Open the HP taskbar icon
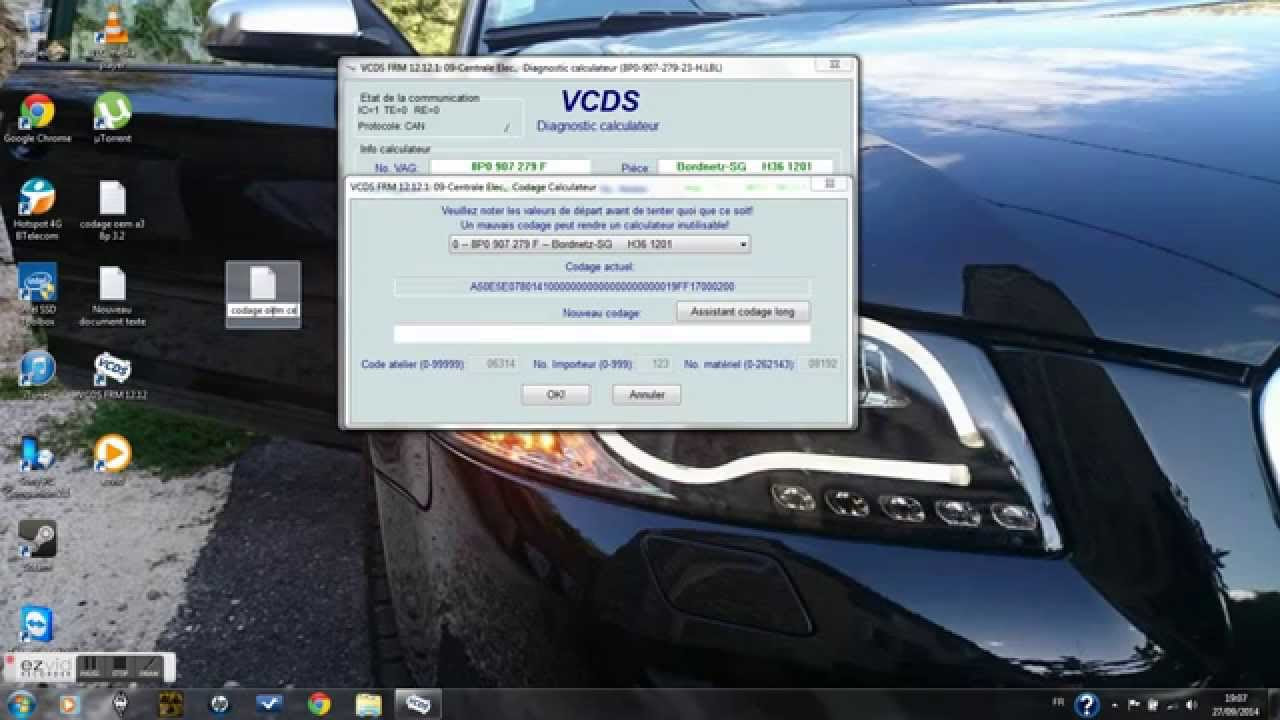The image size is (1280, 720). pos(220,704)
